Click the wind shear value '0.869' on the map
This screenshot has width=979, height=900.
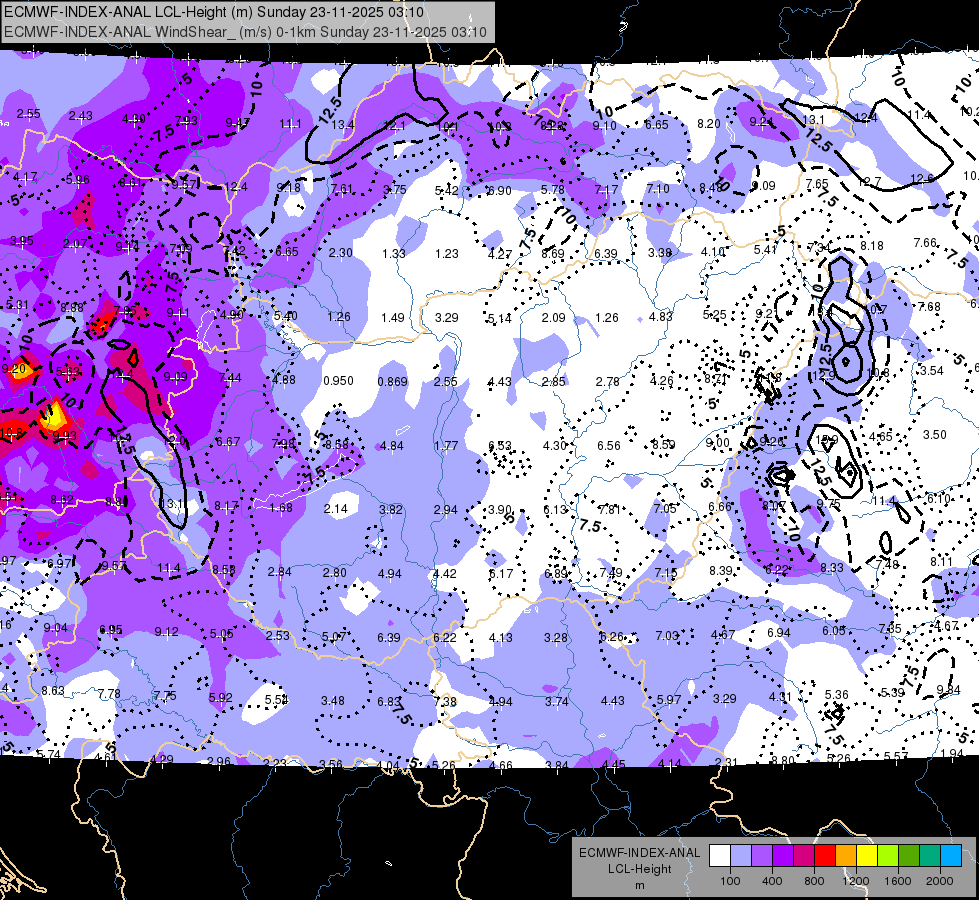[393, 382]
